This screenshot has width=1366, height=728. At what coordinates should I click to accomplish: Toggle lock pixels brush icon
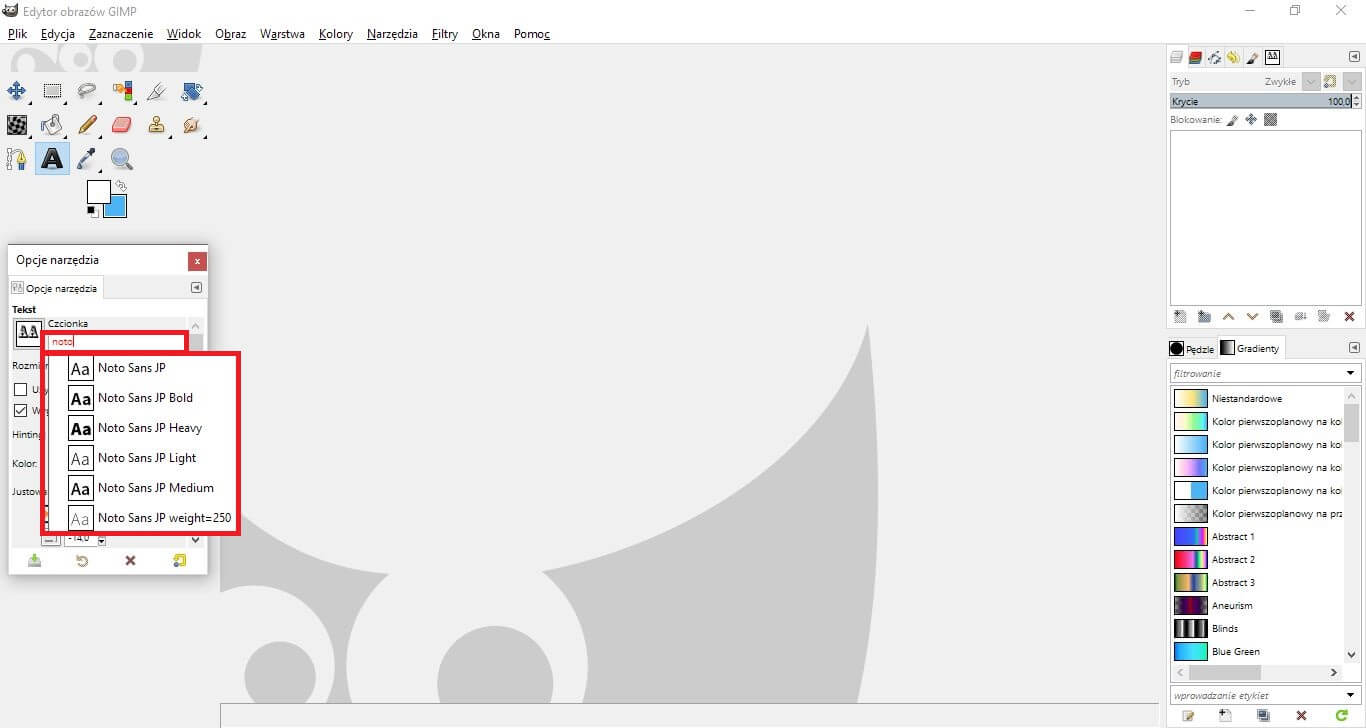tap(1232, 120)
